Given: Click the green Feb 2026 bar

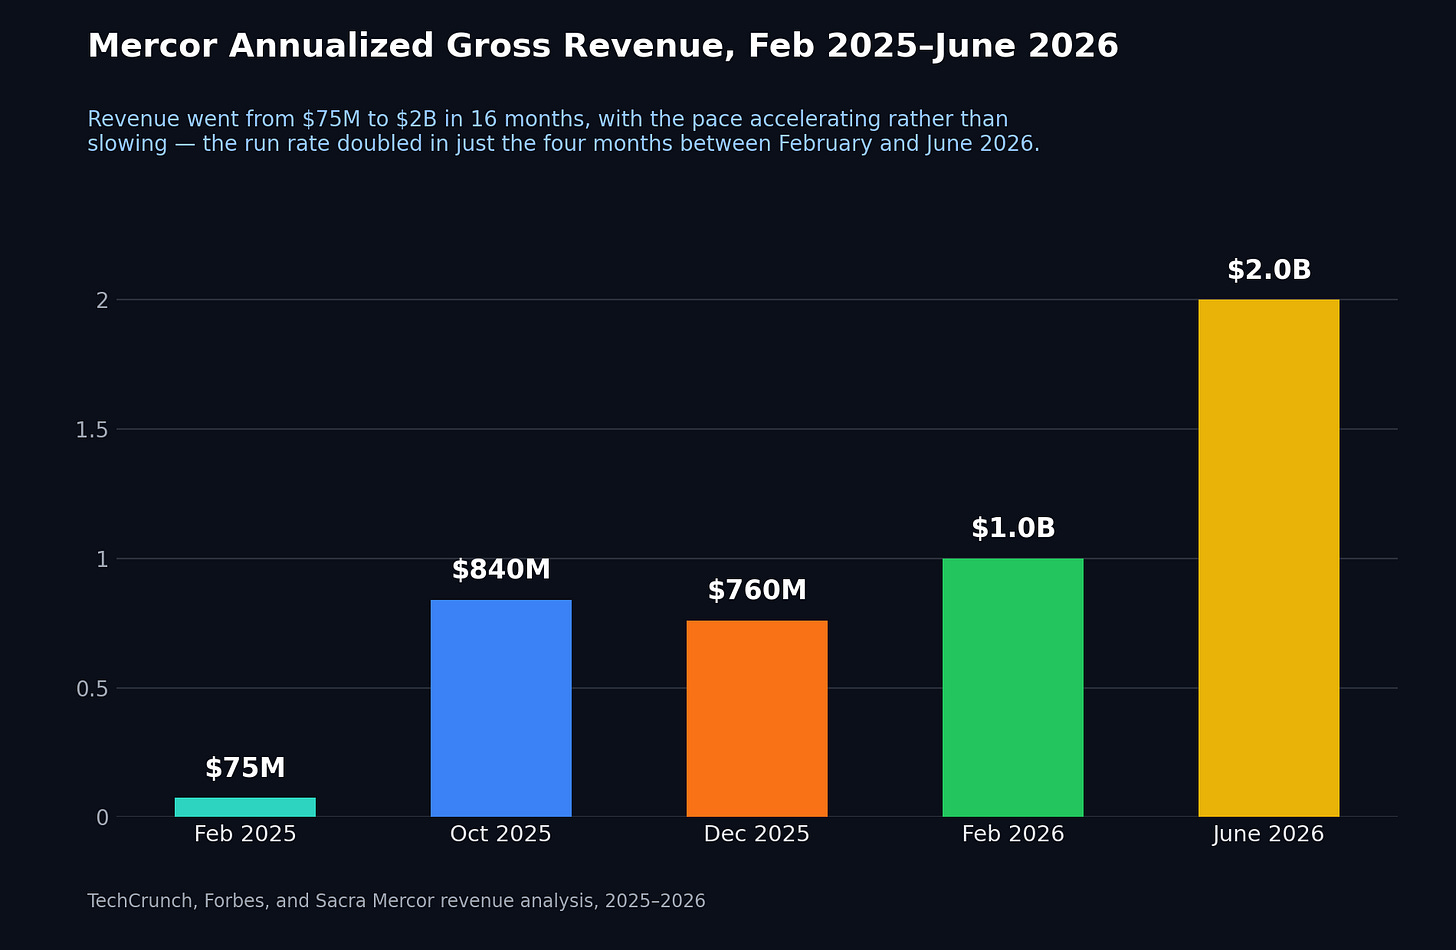Looking at the screenshot, I should pyautogui.click(x=1013, y=688).
